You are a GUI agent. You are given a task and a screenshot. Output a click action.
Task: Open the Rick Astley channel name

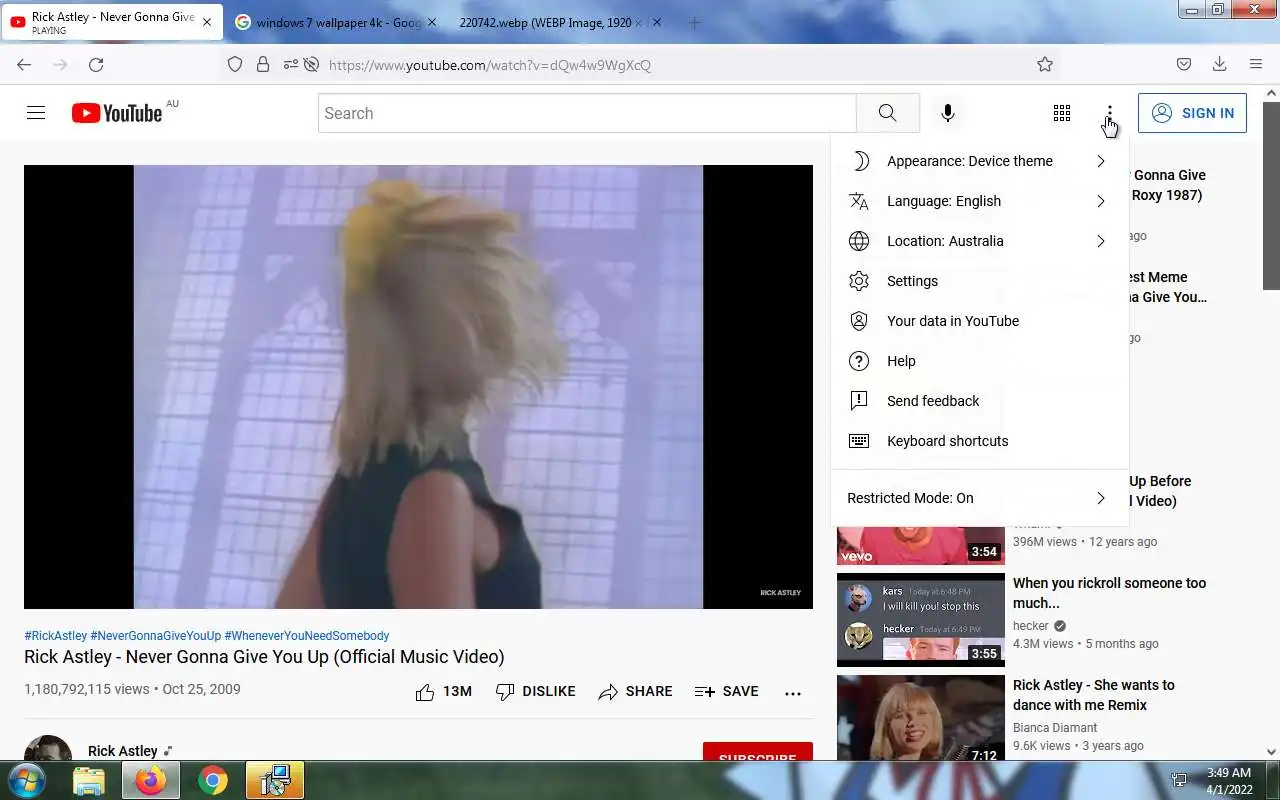(x=123, y=751)
